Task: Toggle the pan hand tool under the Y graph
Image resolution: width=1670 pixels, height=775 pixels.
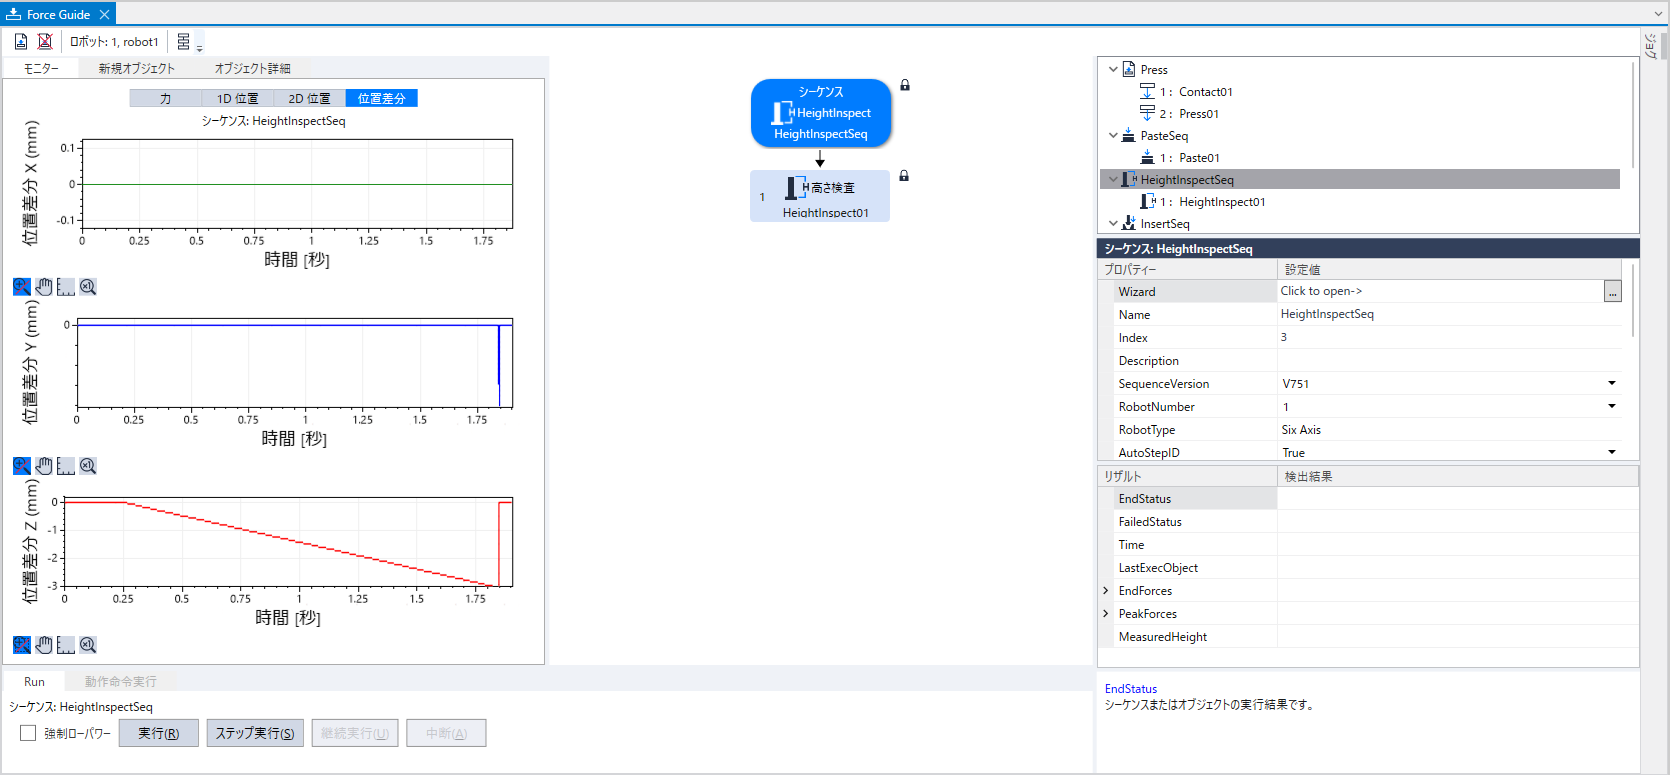Action: pyautogui.click(x=44, y=466)
